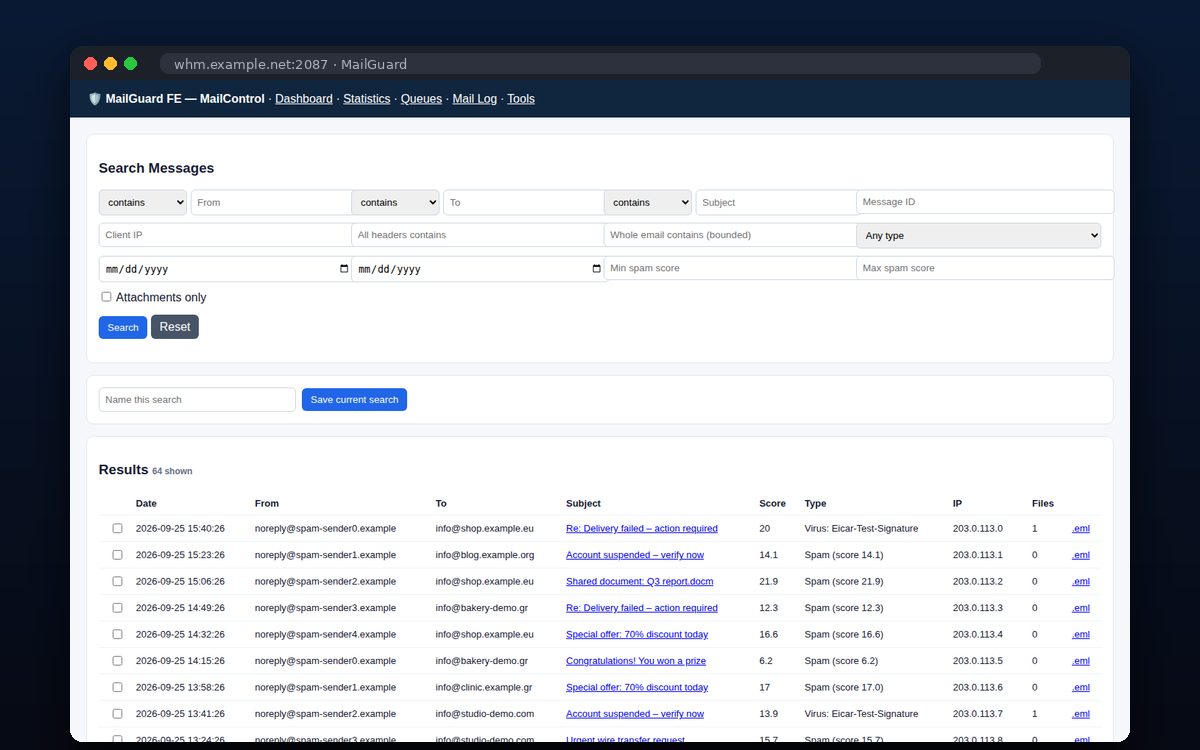Open 'Special offer: 70% discount today' scored 16.6
Viewport: 1200px width, 750px height.
[637, 634]
